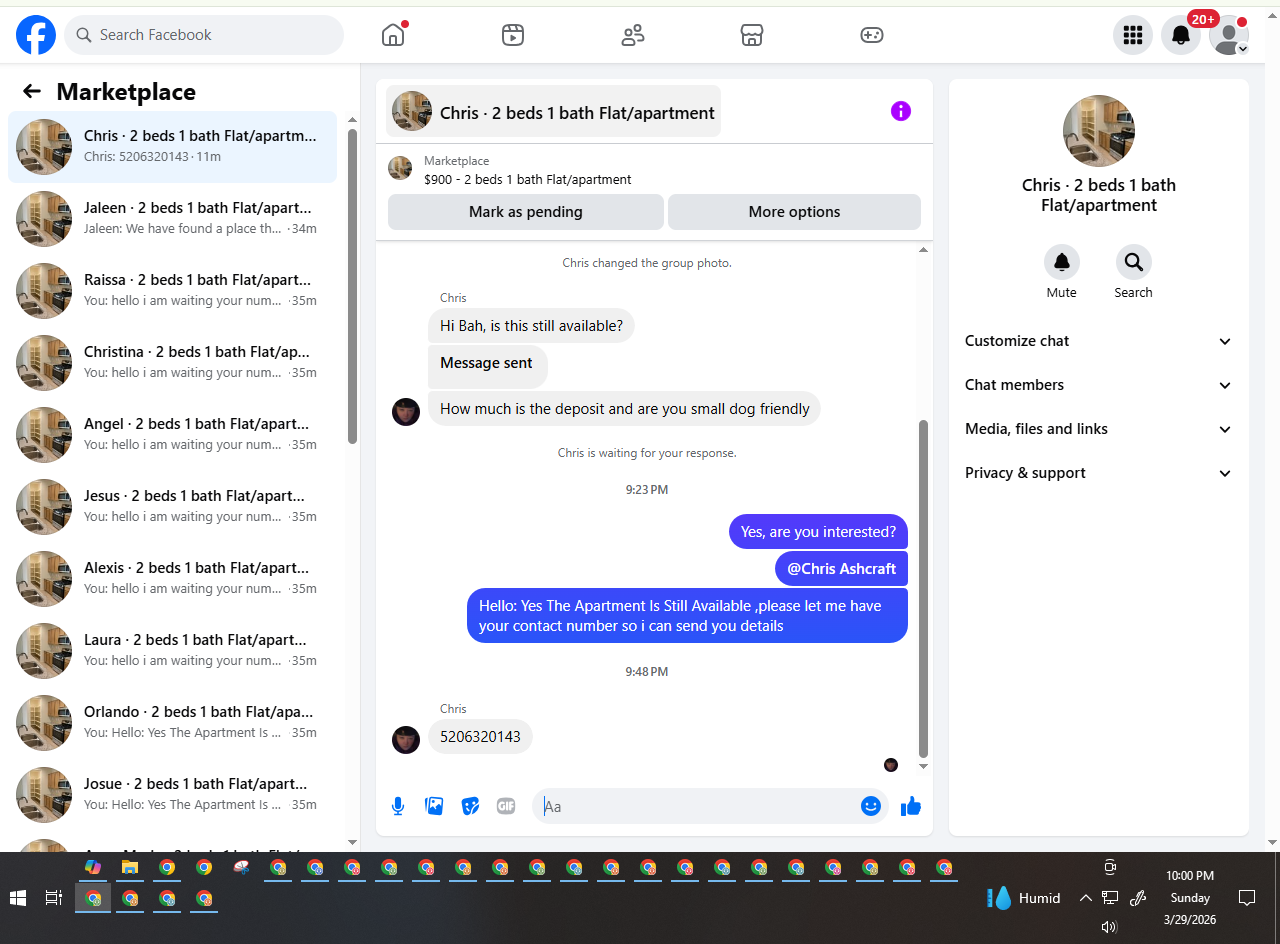The height and width of the screenshot is (944, 1280).
Task: Expand the Chat members section
Action: [1099, 385]
